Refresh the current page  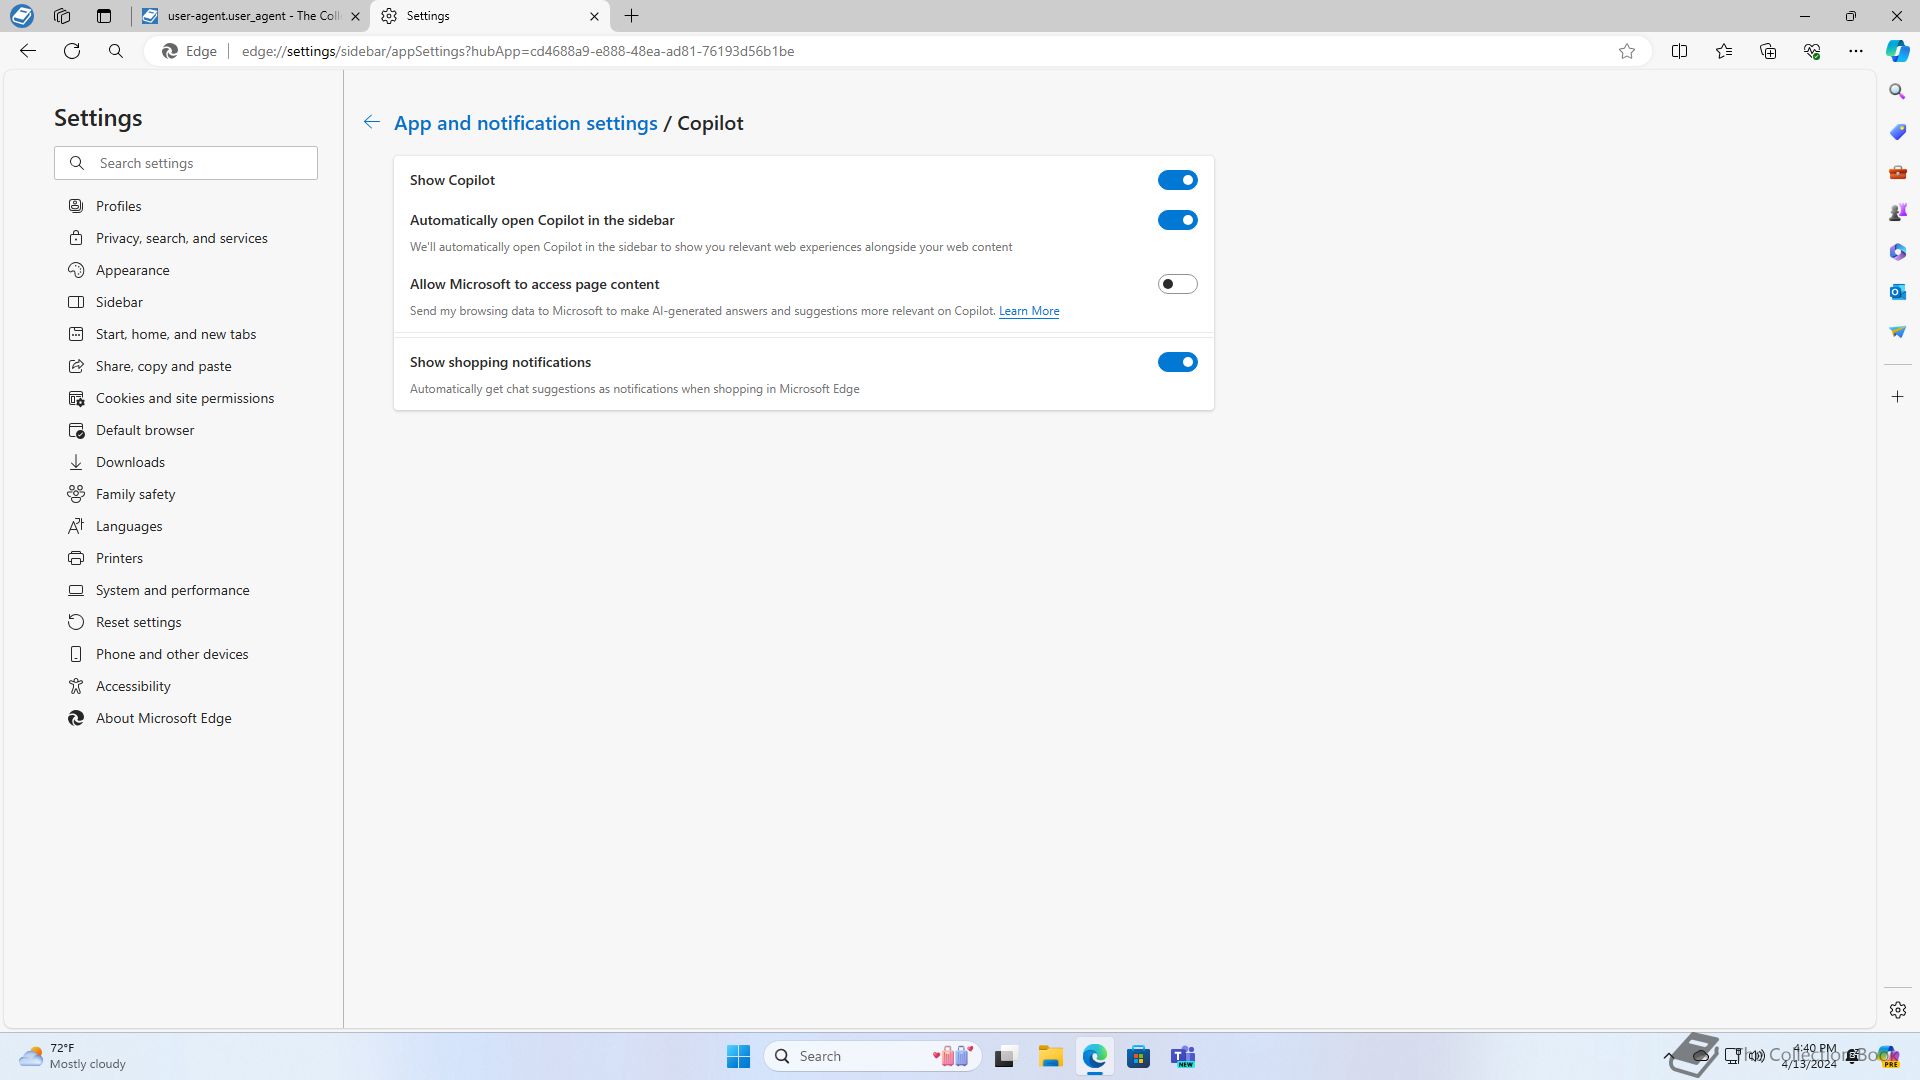[72, 51]
